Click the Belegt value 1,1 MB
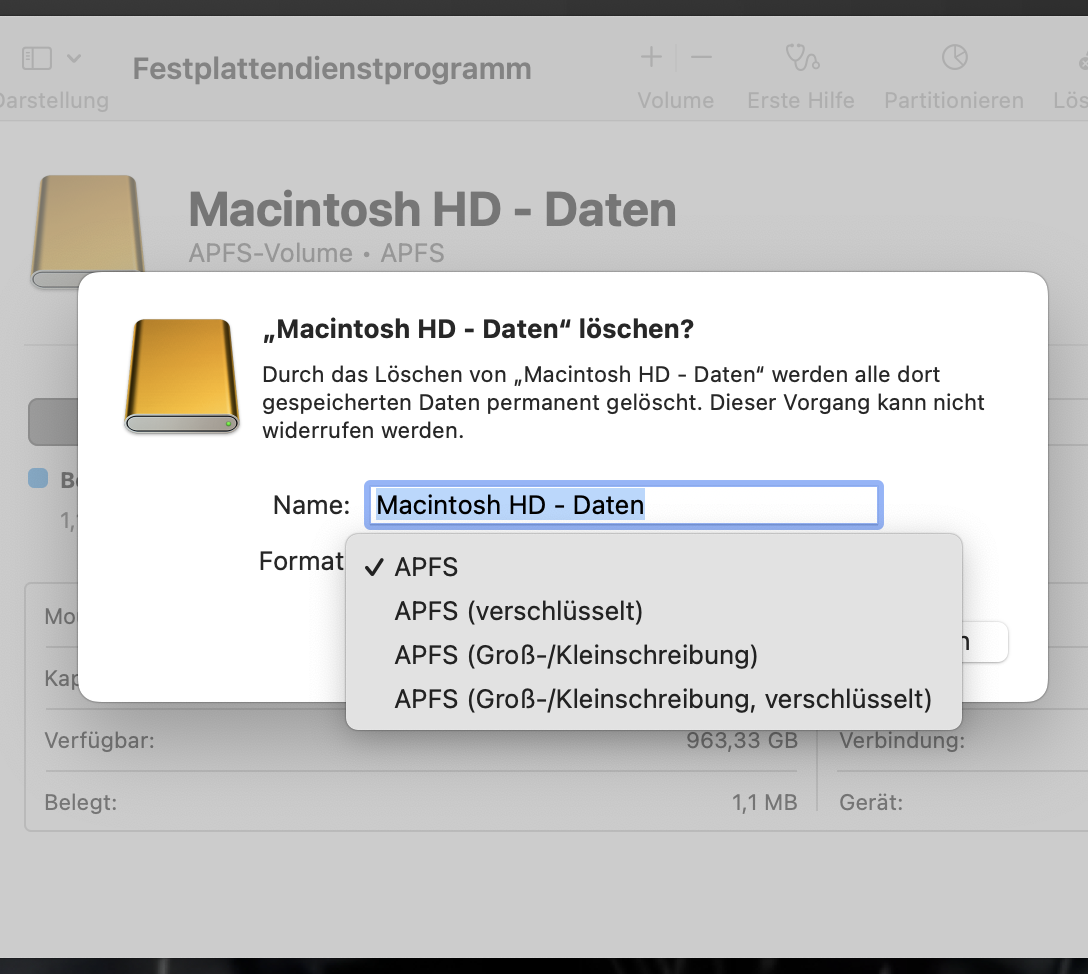The width and height of the screenshot is (1088, 974). pos(764,803)
